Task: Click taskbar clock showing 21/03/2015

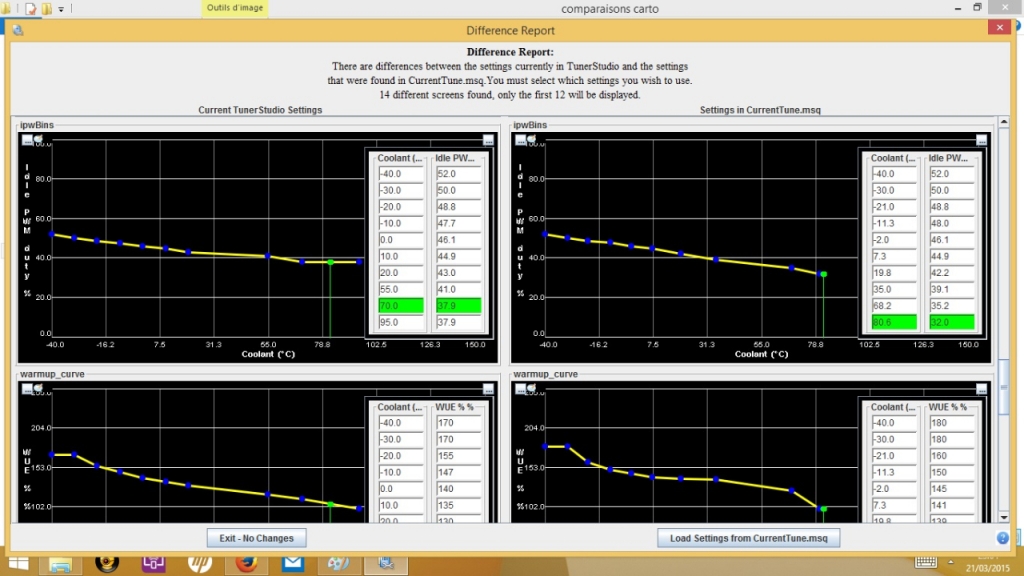Action: click(x=987, y=564)
